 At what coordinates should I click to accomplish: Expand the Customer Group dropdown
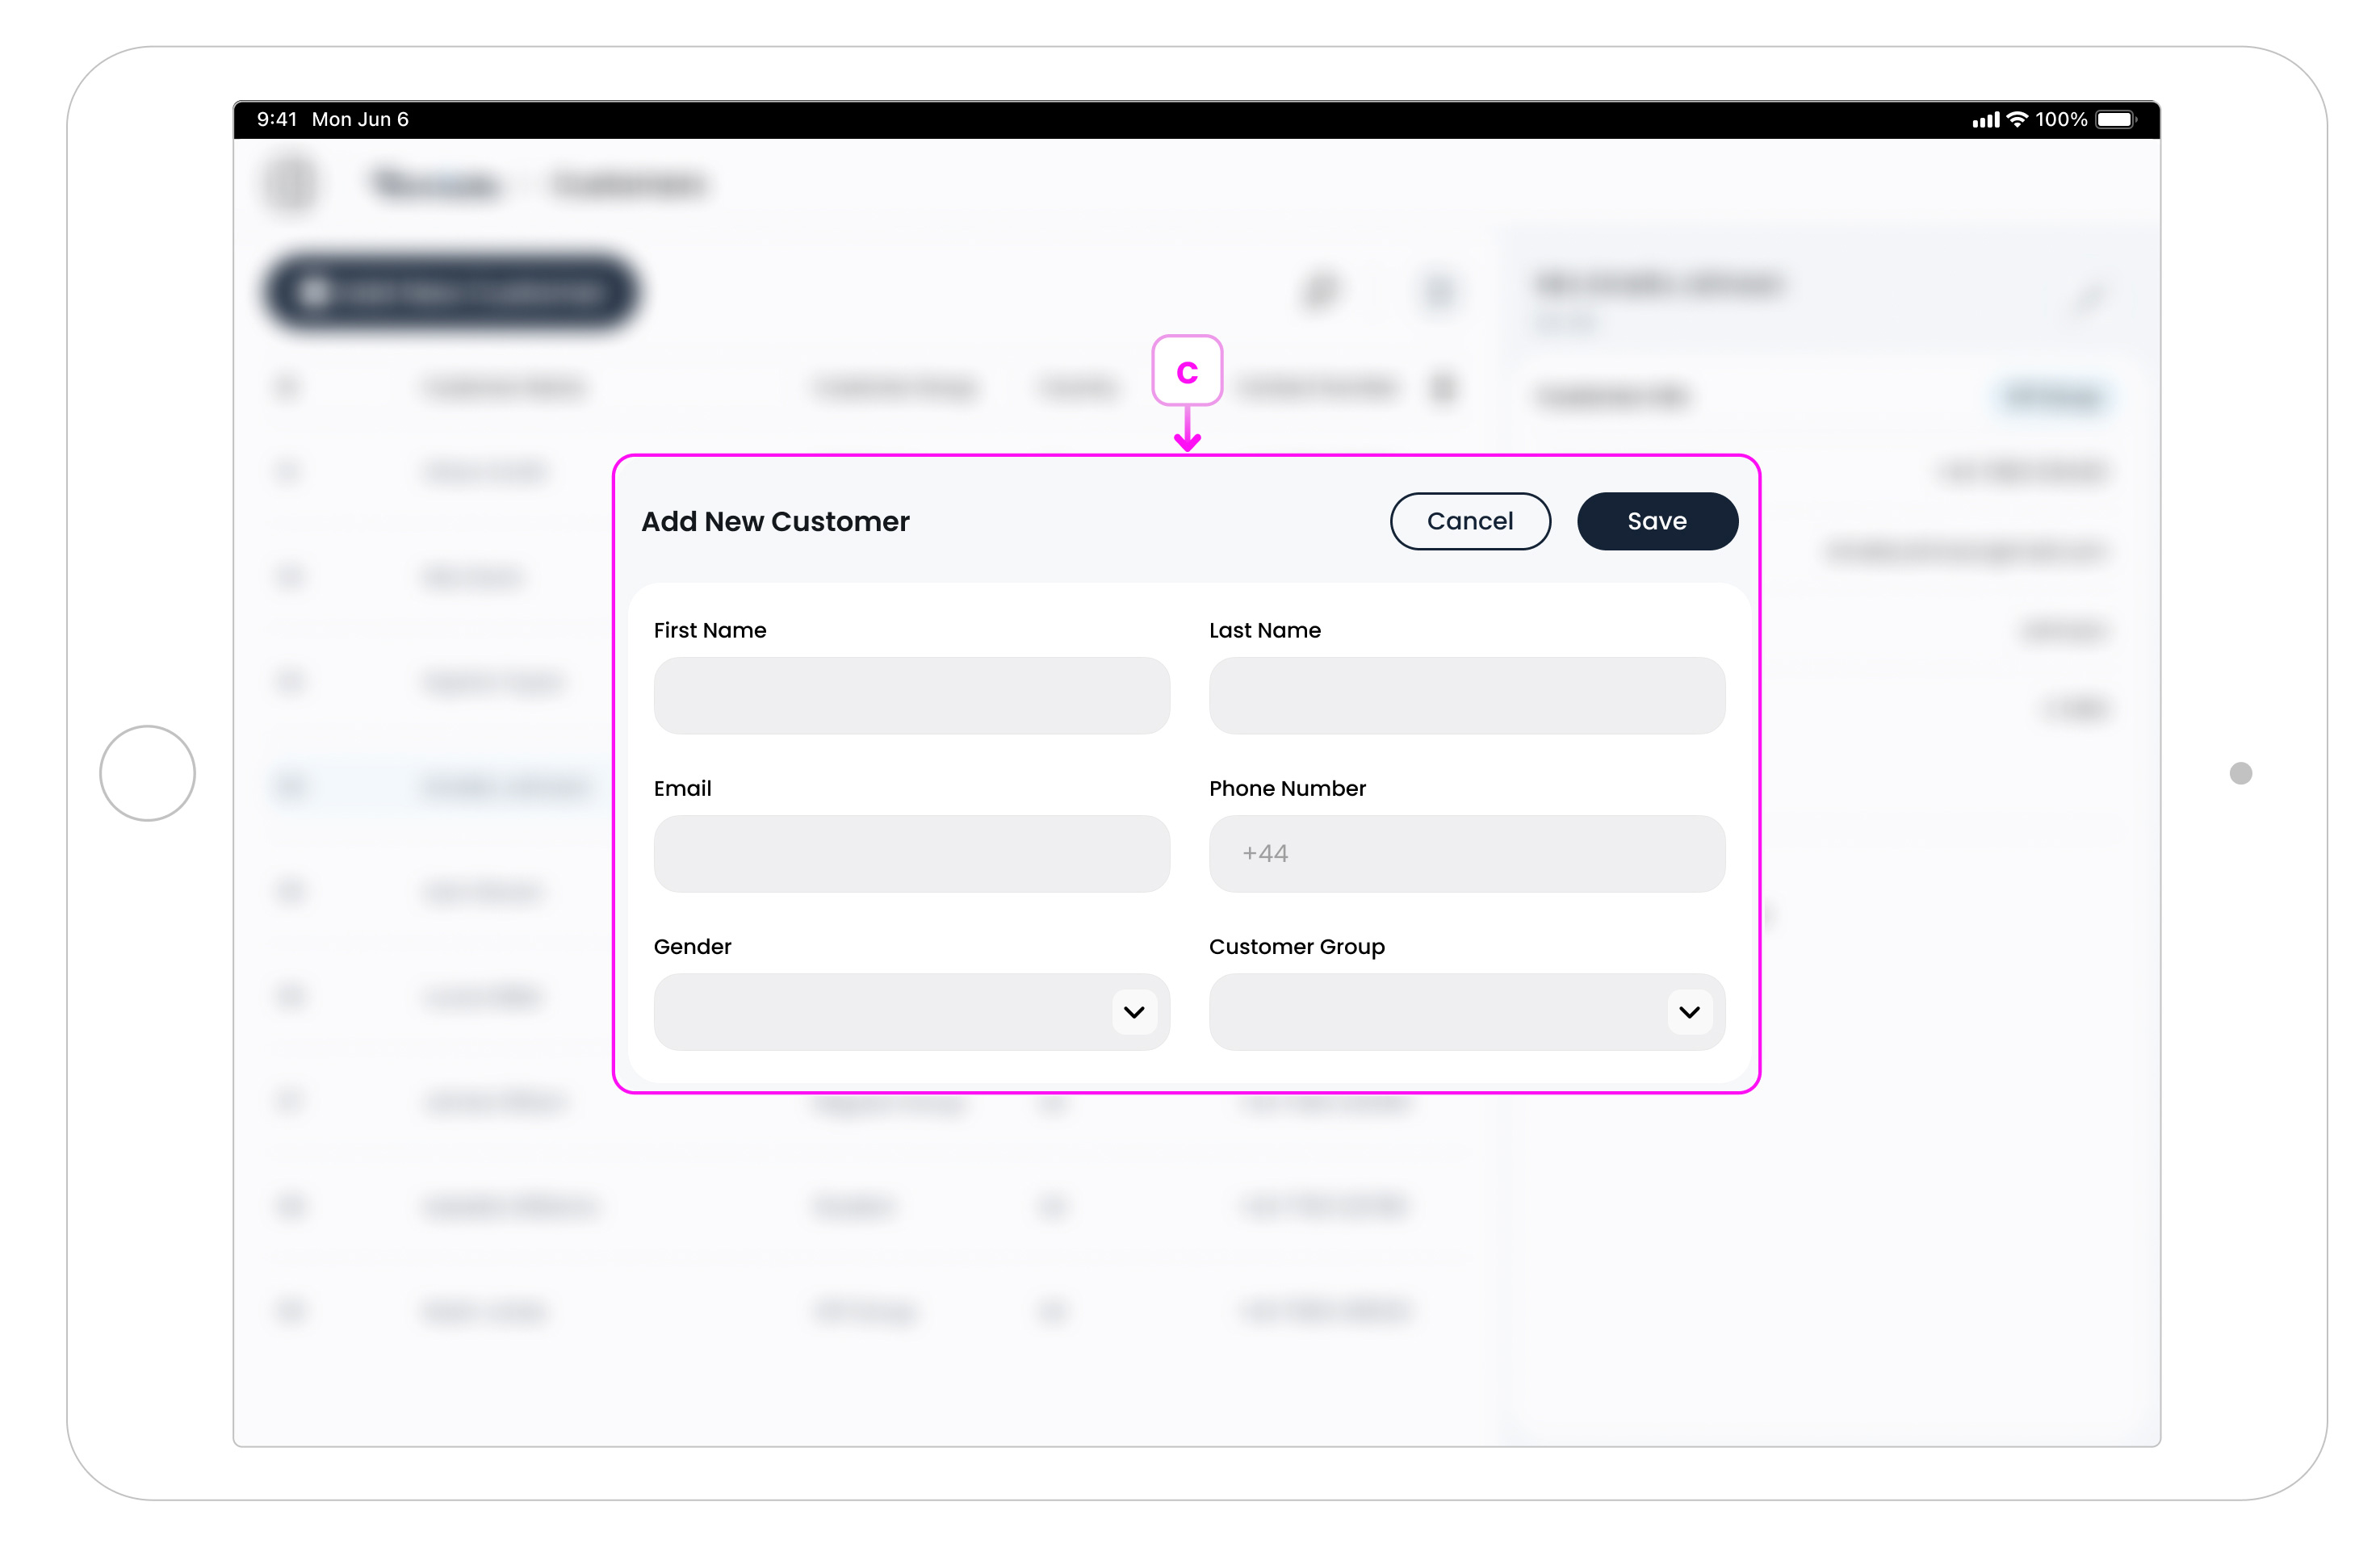(1466, 1012)
